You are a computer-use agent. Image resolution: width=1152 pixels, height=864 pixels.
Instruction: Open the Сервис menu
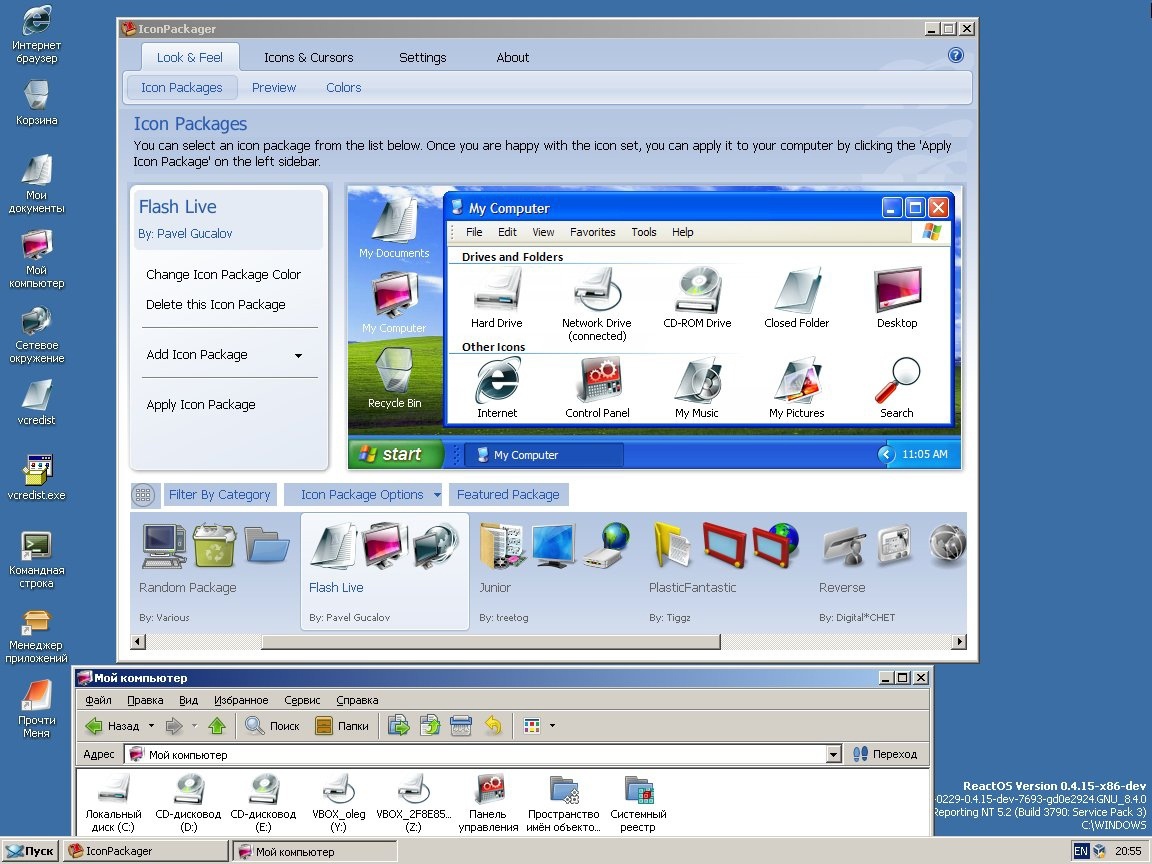click(x=302, y=700)
